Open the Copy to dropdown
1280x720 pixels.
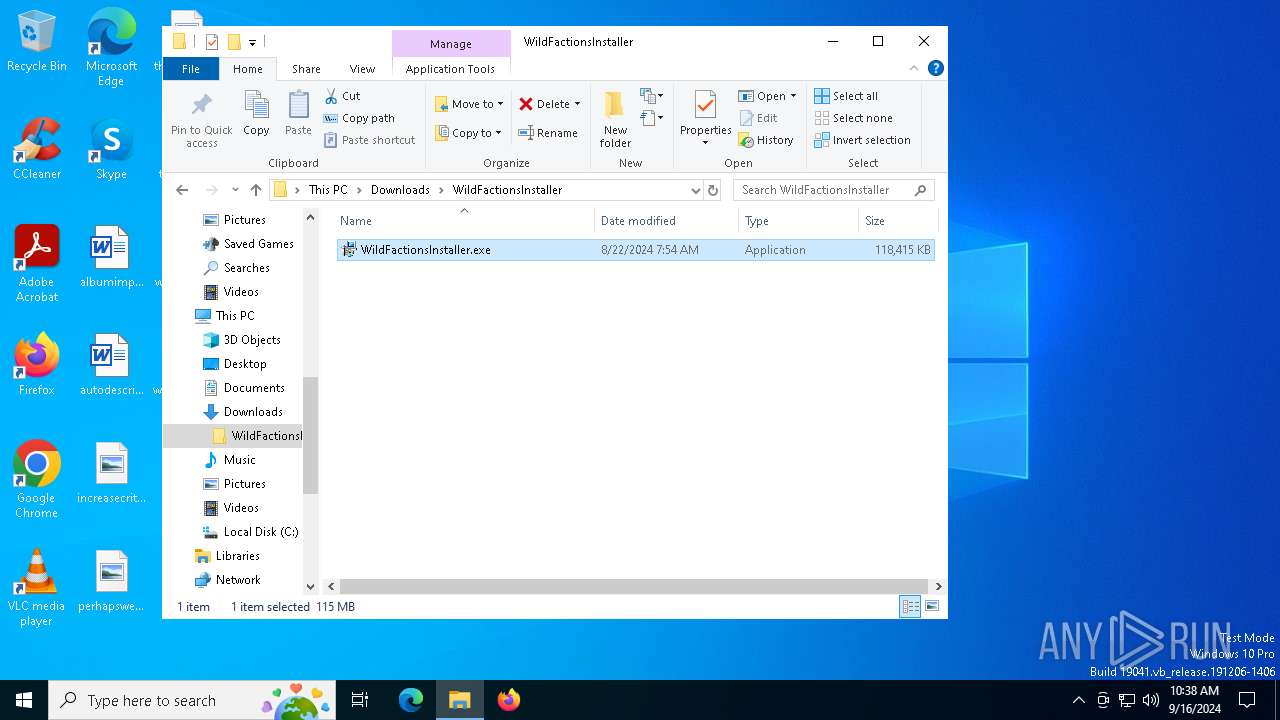click(469, 133)
